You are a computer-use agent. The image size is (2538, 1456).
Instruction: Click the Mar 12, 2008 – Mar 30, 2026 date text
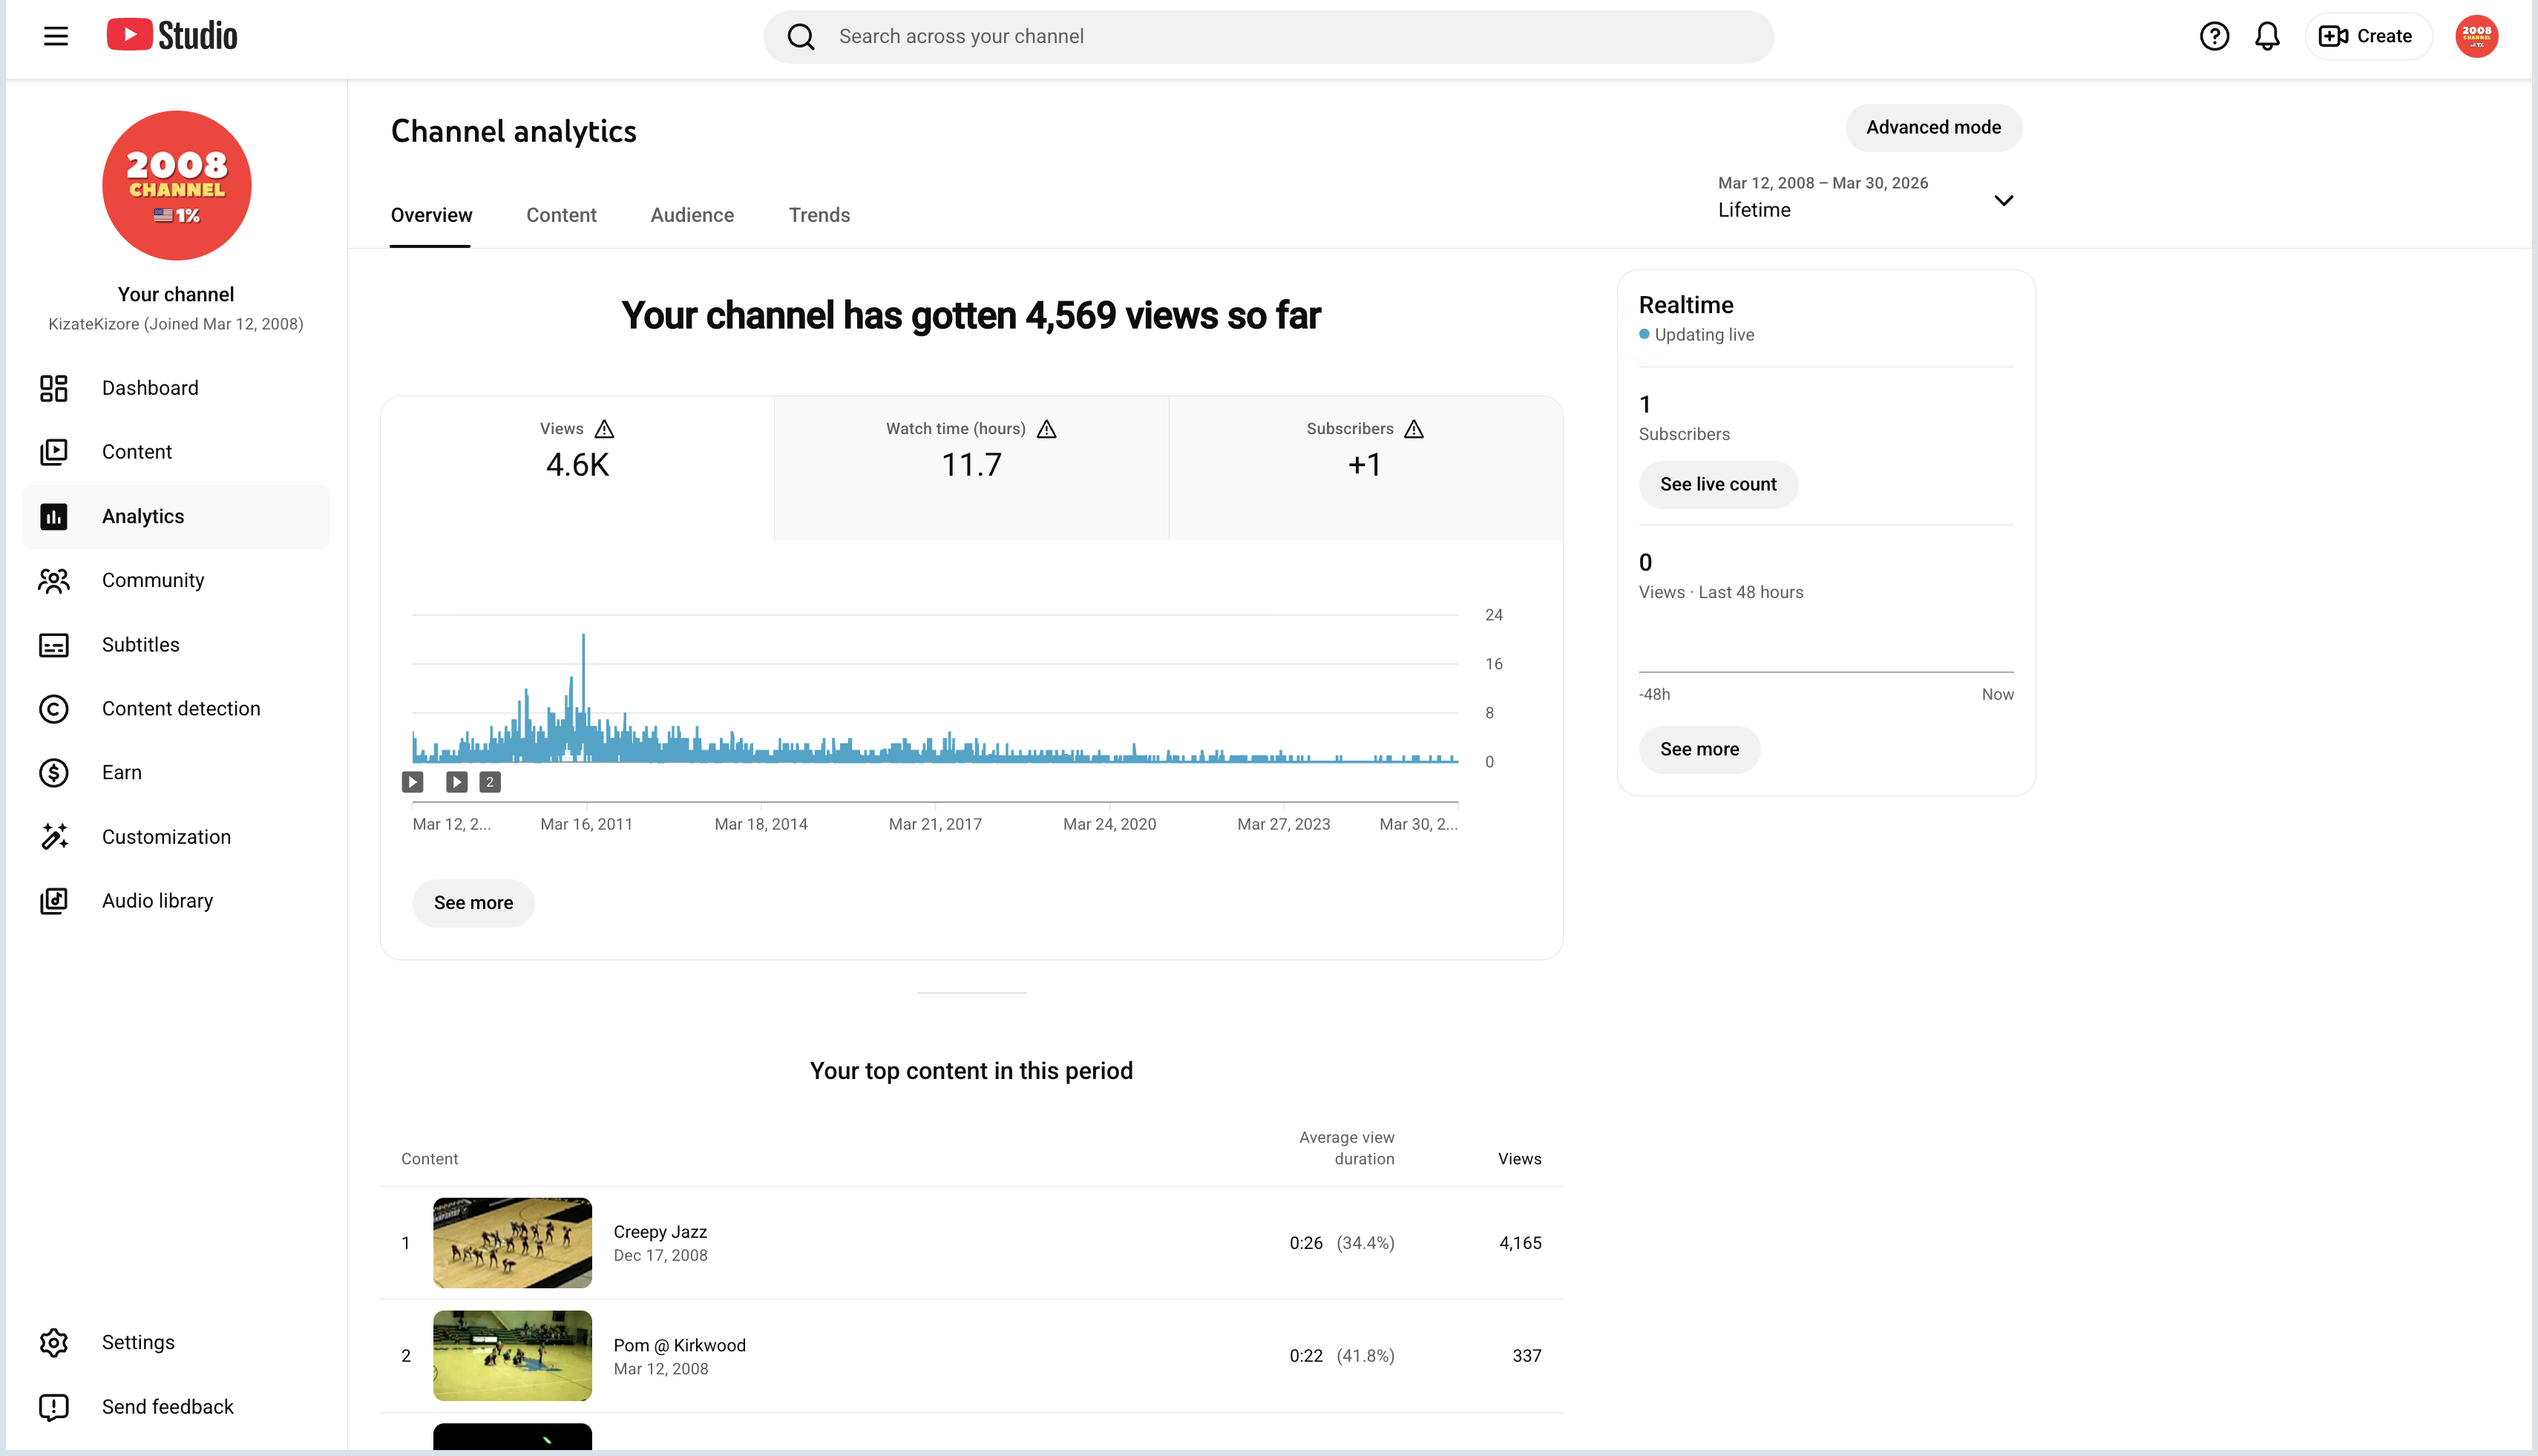click(1822, 183)
